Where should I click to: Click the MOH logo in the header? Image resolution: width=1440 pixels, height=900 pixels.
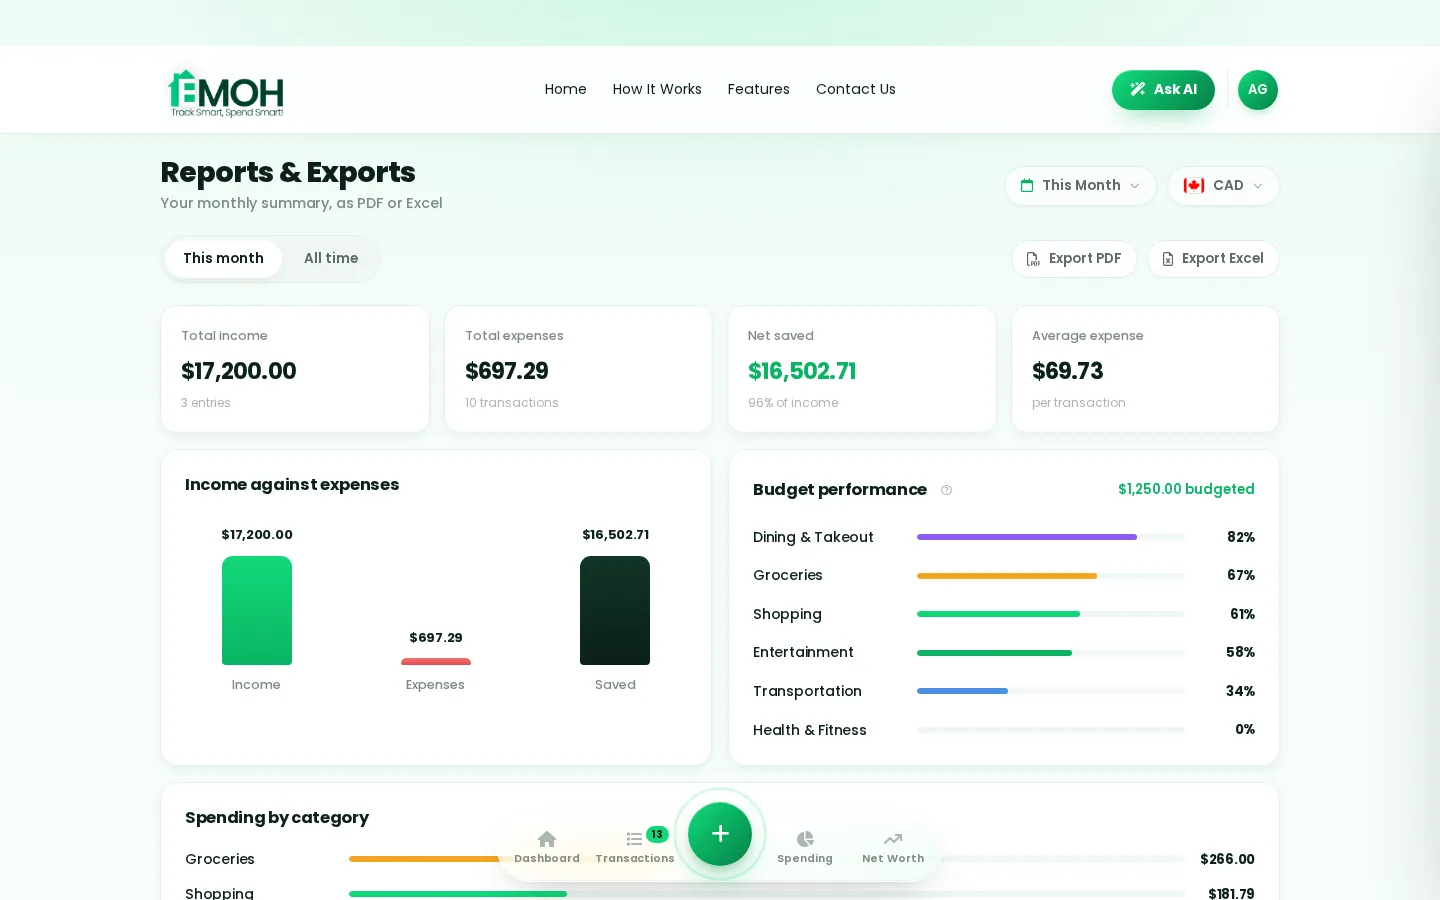pyautogui.click(x=226, y=93)
